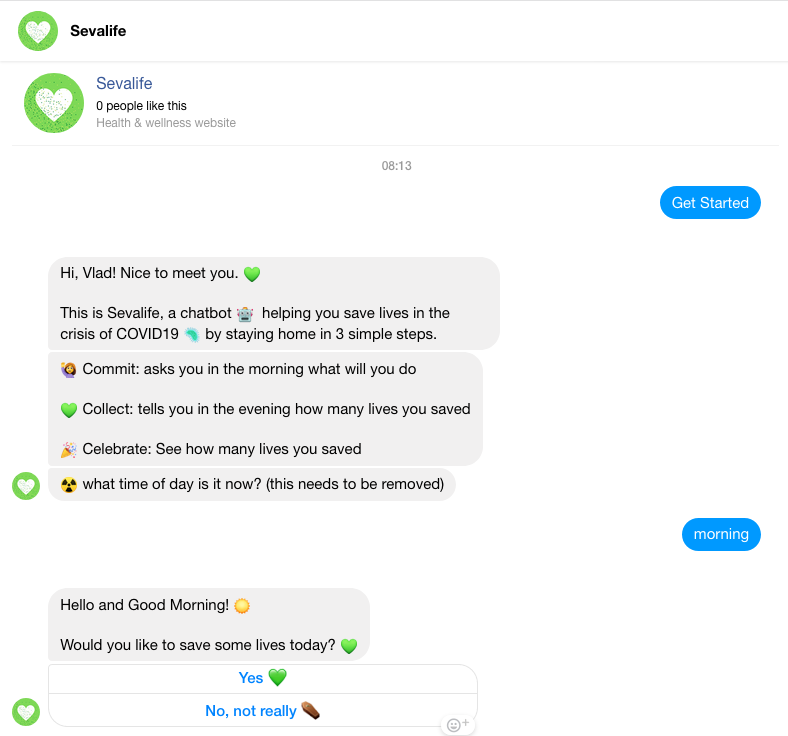Open the emoji reaction smiley icon

click(457, 724)
